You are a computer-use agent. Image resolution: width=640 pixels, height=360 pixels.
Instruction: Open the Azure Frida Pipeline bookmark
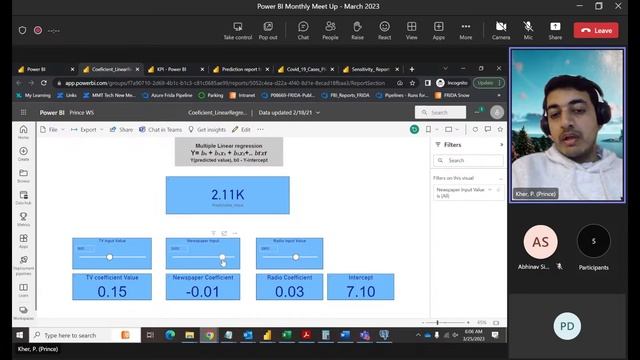[167, 95]
